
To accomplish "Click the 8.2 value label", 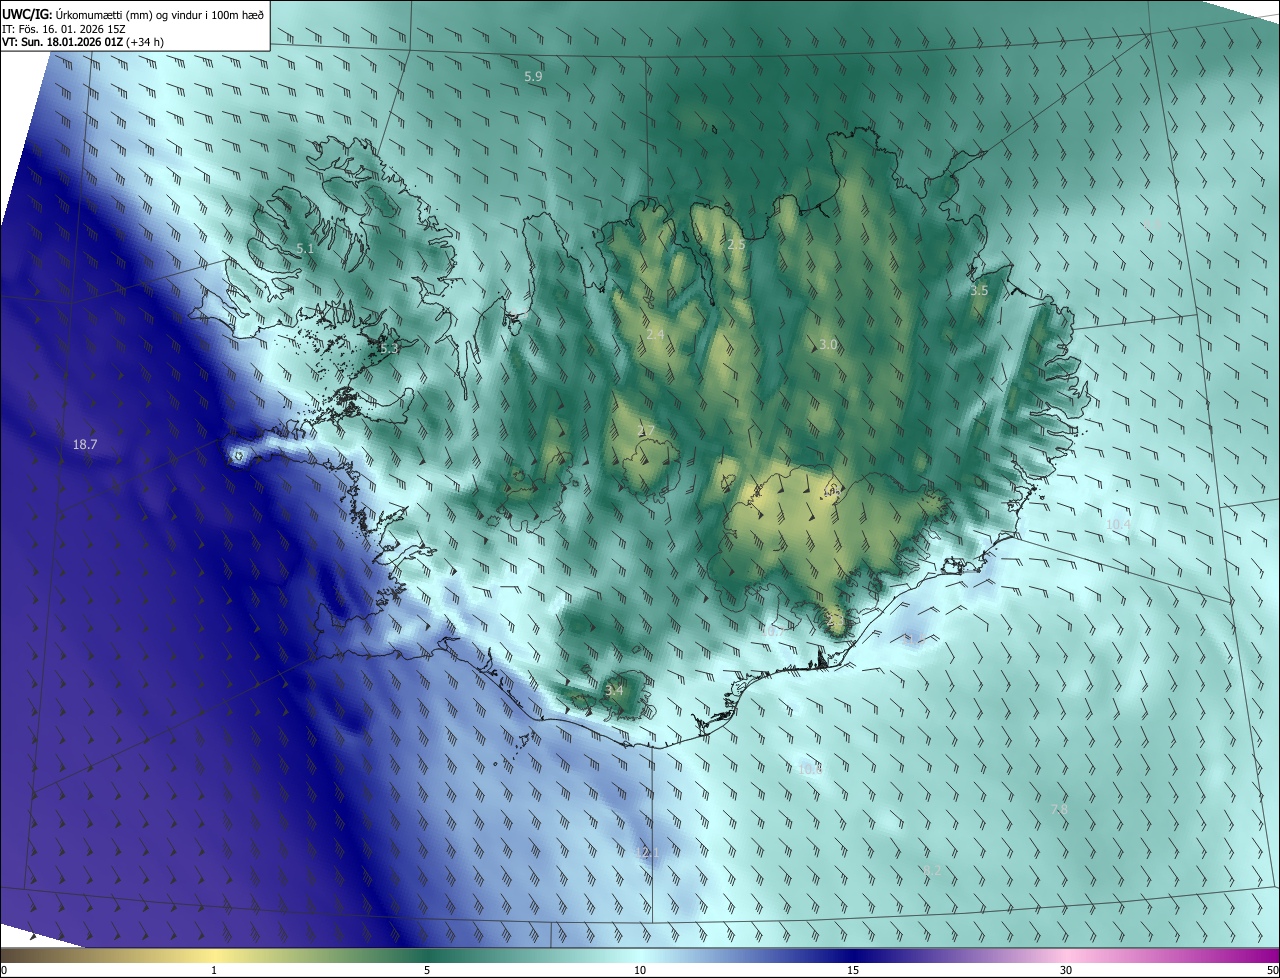I will pyautogui.click(x=932, y=871).
